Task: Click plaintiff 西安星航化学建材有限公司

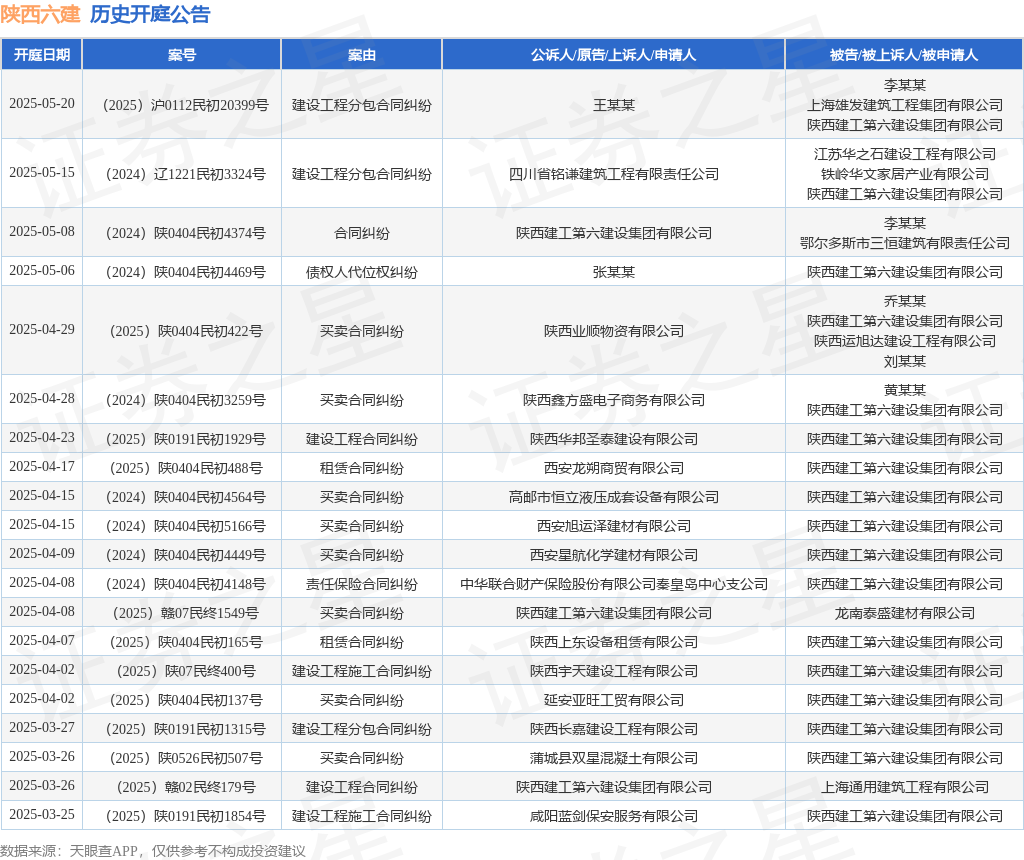Action: [x=614, y=555]
